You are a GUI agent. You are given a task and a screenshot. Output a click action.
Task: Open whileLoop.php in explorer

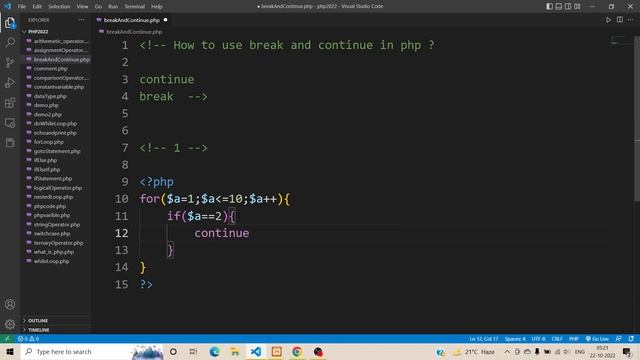click(x=51, y=261)
